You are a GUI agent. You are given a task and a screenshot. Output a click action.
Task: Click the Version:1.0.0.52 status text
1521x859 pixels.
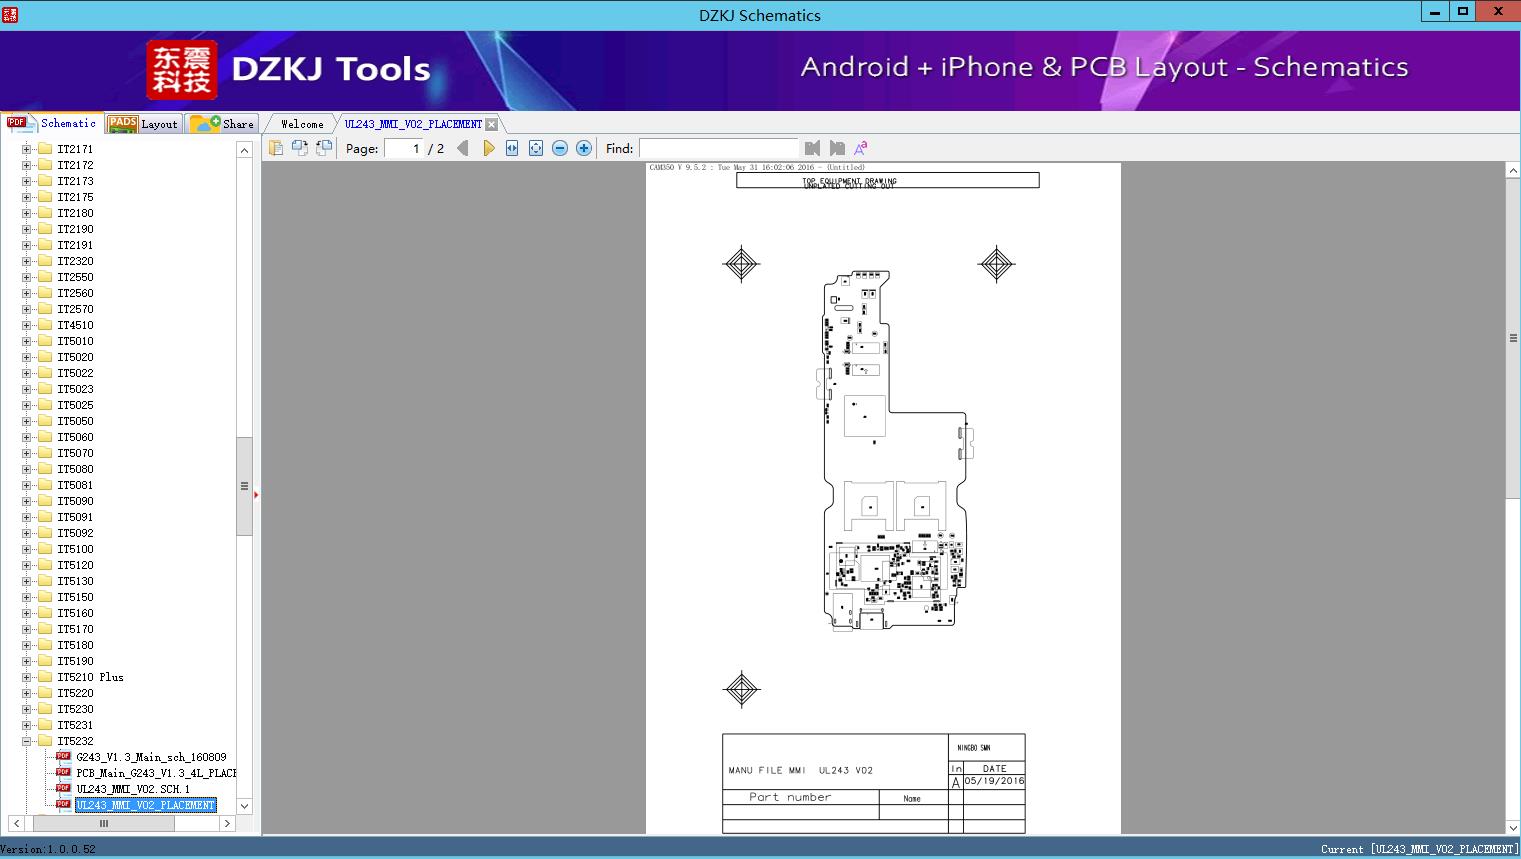coord(48,849)
